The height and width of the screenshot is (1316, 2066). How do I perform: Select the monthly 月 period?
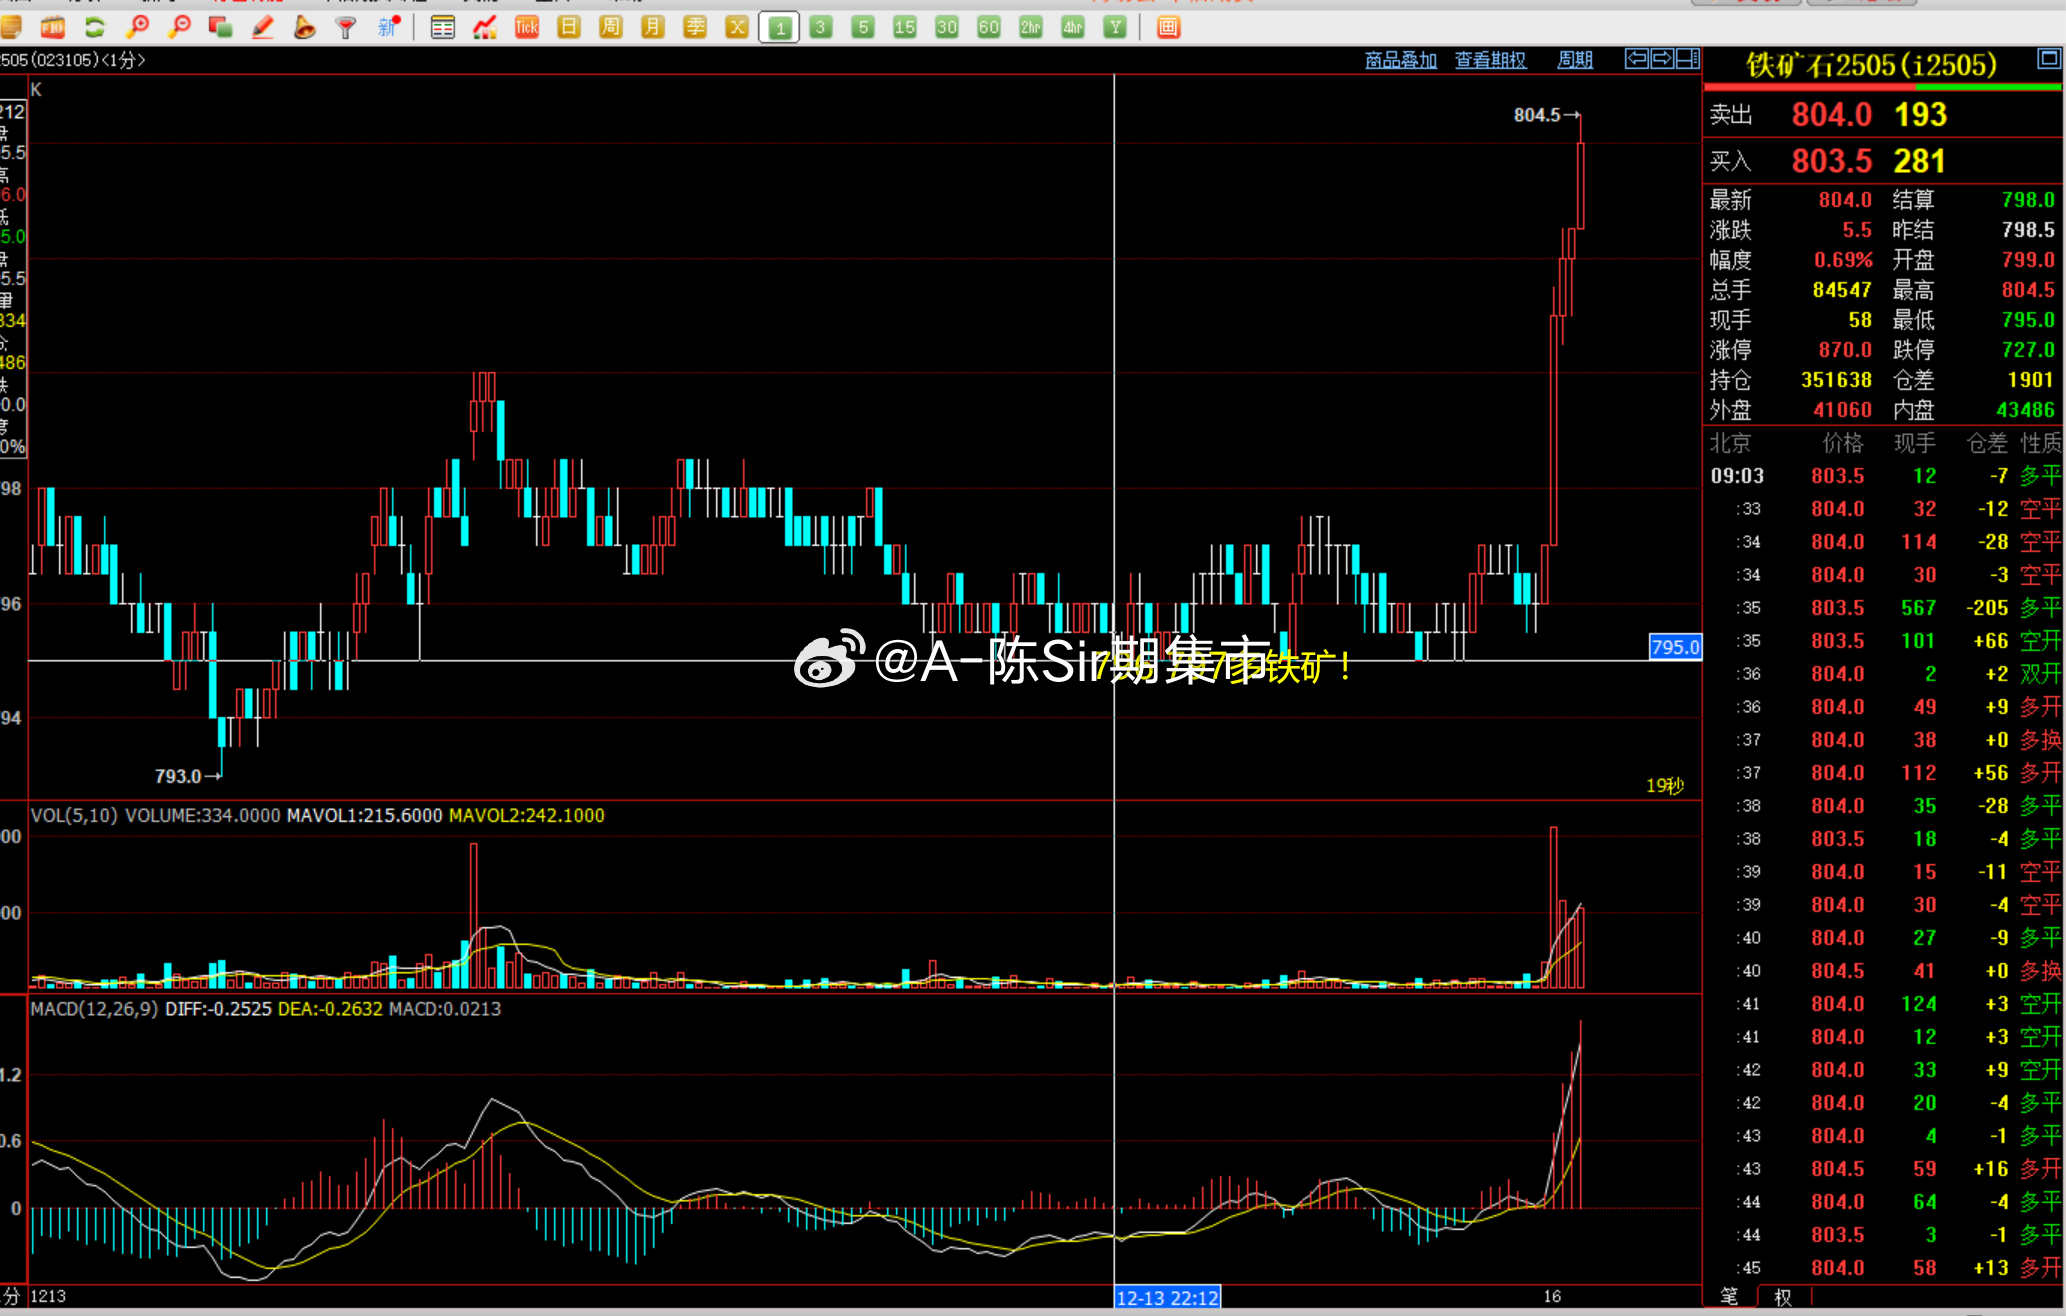click(x=653, y=27)
